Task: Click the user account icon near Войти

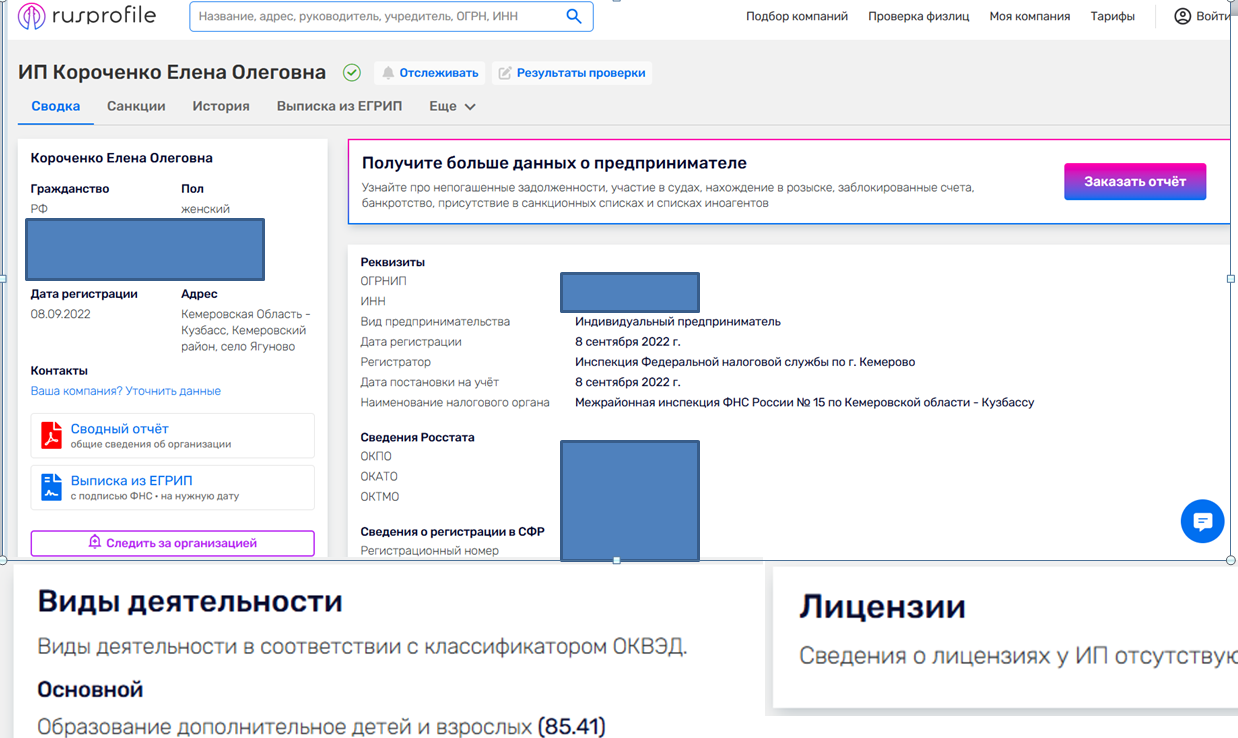Action: click(x=1183, y=16)
